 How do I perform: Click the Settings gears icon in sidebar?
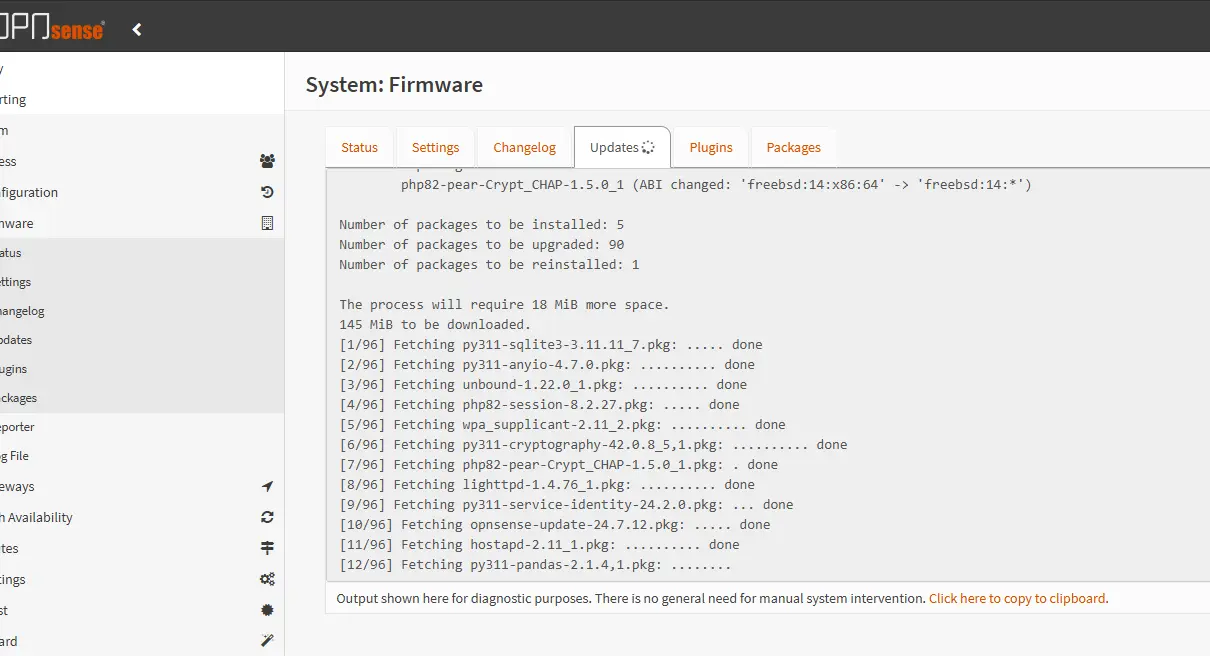click(267, 579)
